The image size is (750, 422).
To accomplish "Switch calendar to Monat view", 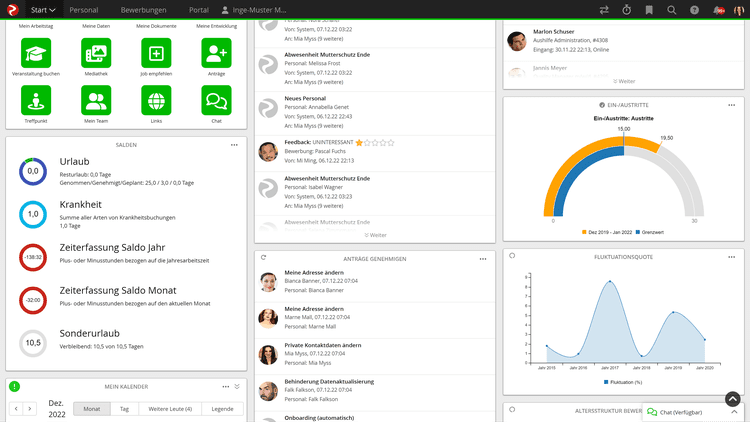I will (91, 409).
